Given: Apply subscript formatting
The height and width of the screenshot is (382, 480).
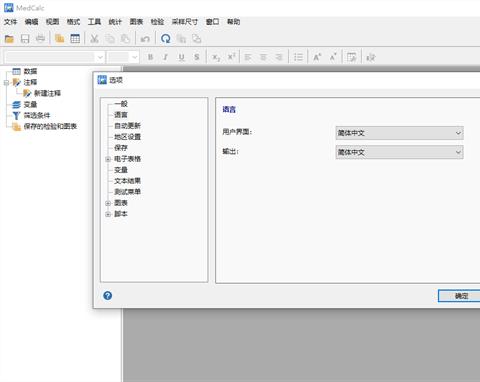Looking at the screenshot, I should point(216,57).
